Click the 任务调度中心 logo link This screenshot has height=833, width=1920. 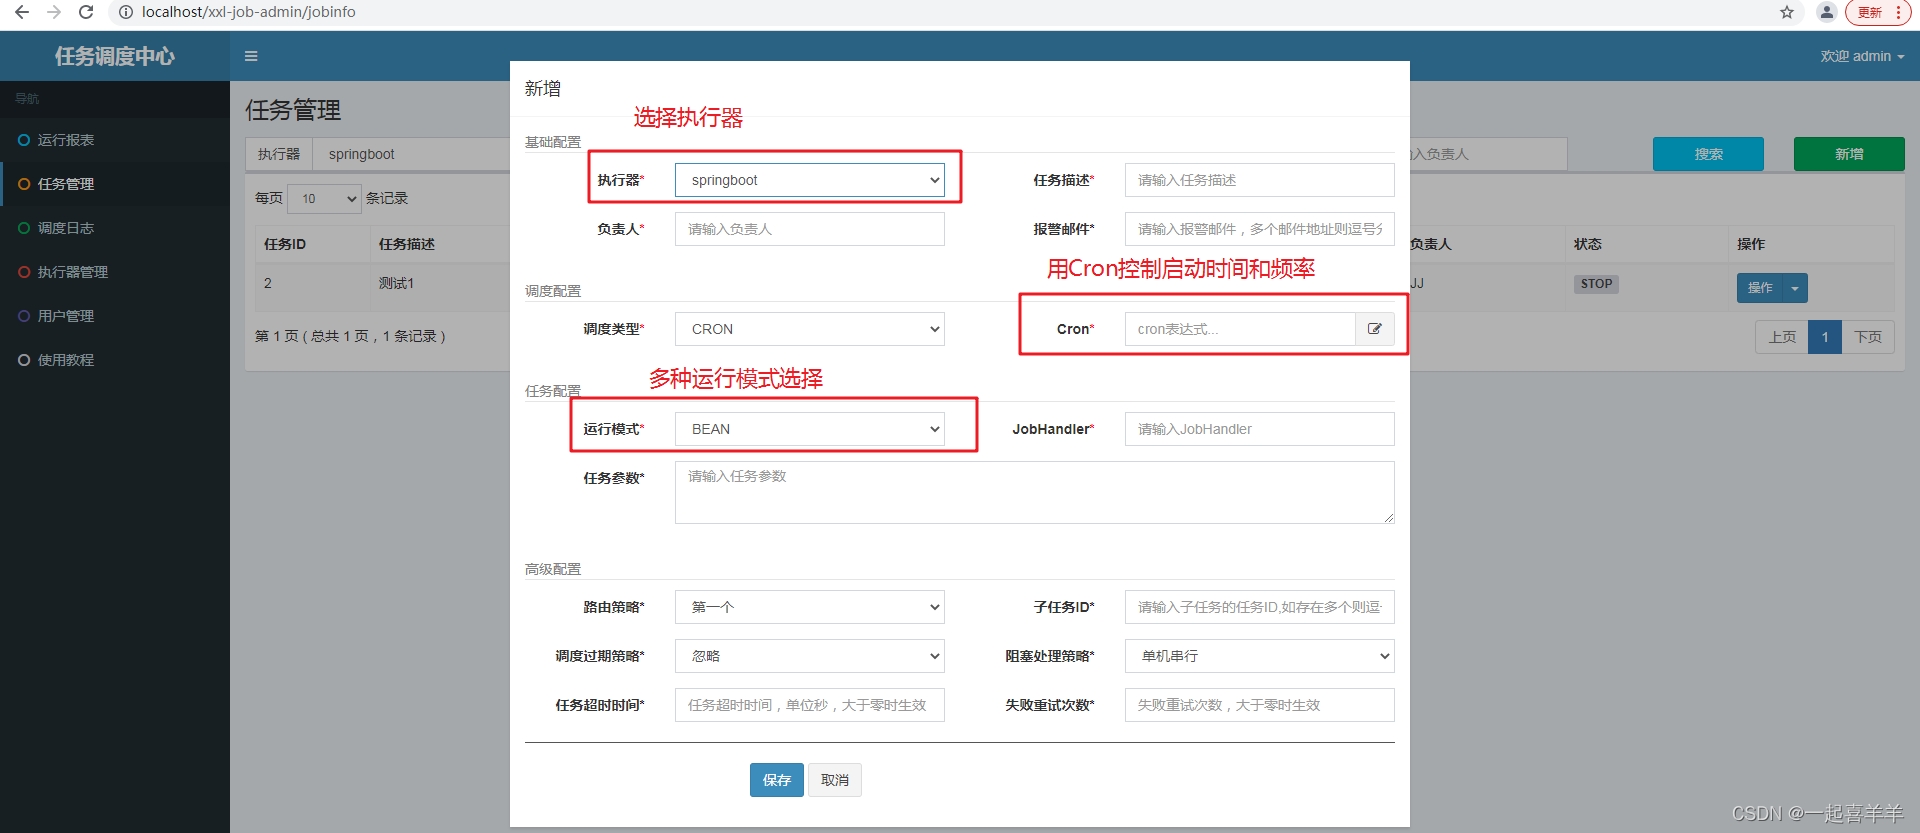tap(115, 56)
